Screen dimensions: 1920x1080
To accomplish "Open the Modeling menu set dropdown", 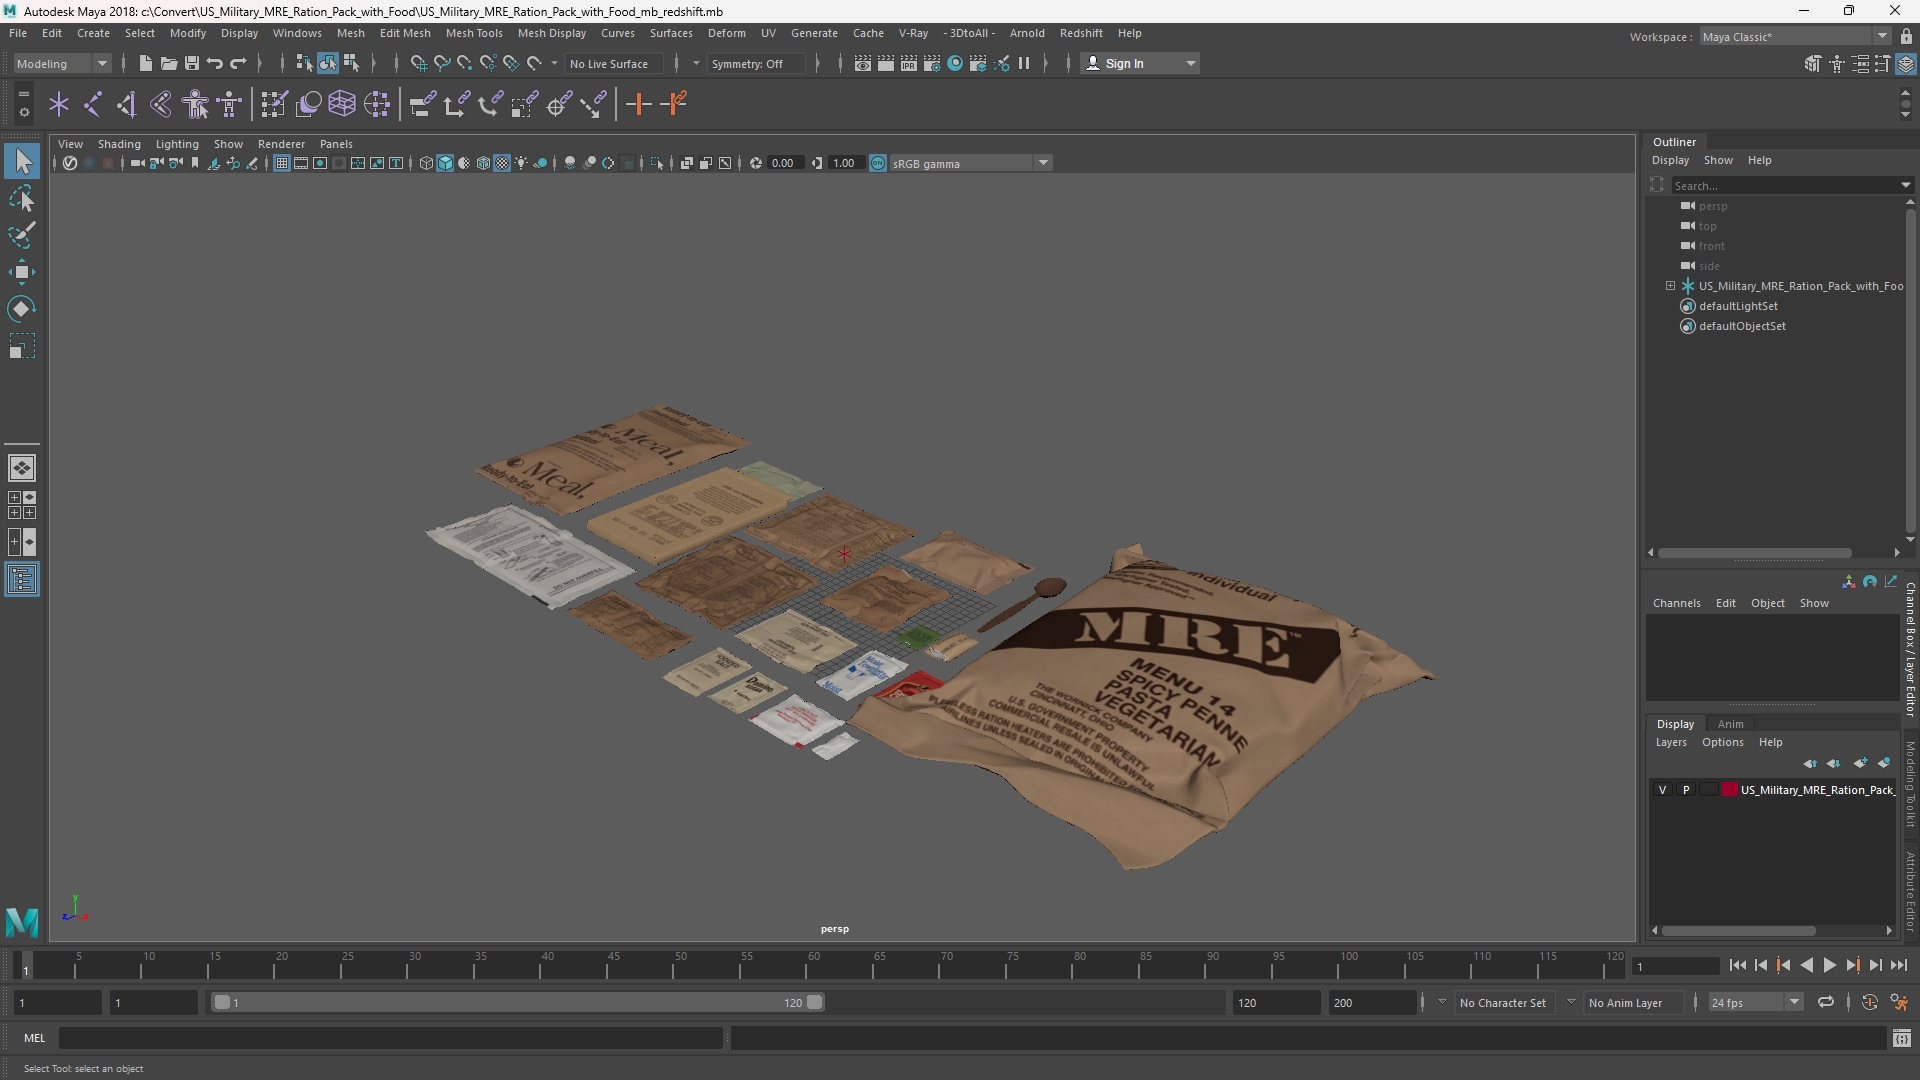I will tap(62, 63).
